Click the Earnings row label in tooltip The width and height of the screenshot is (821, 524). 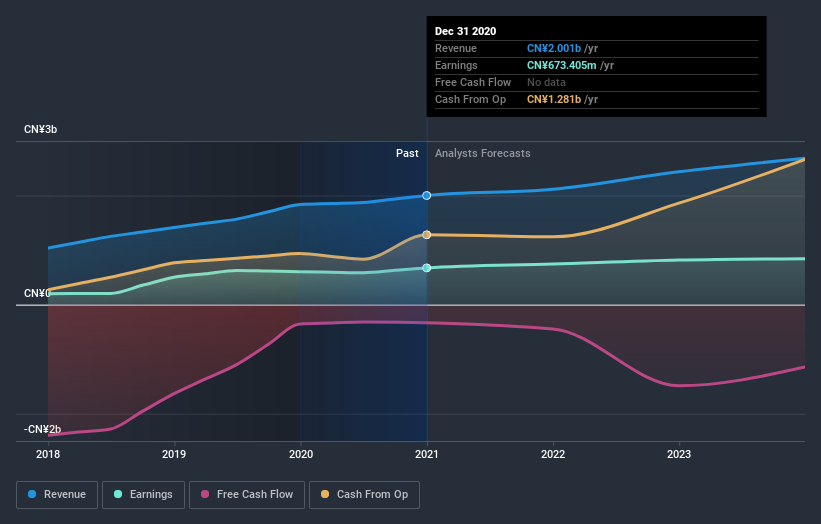(x=456, y=65)
